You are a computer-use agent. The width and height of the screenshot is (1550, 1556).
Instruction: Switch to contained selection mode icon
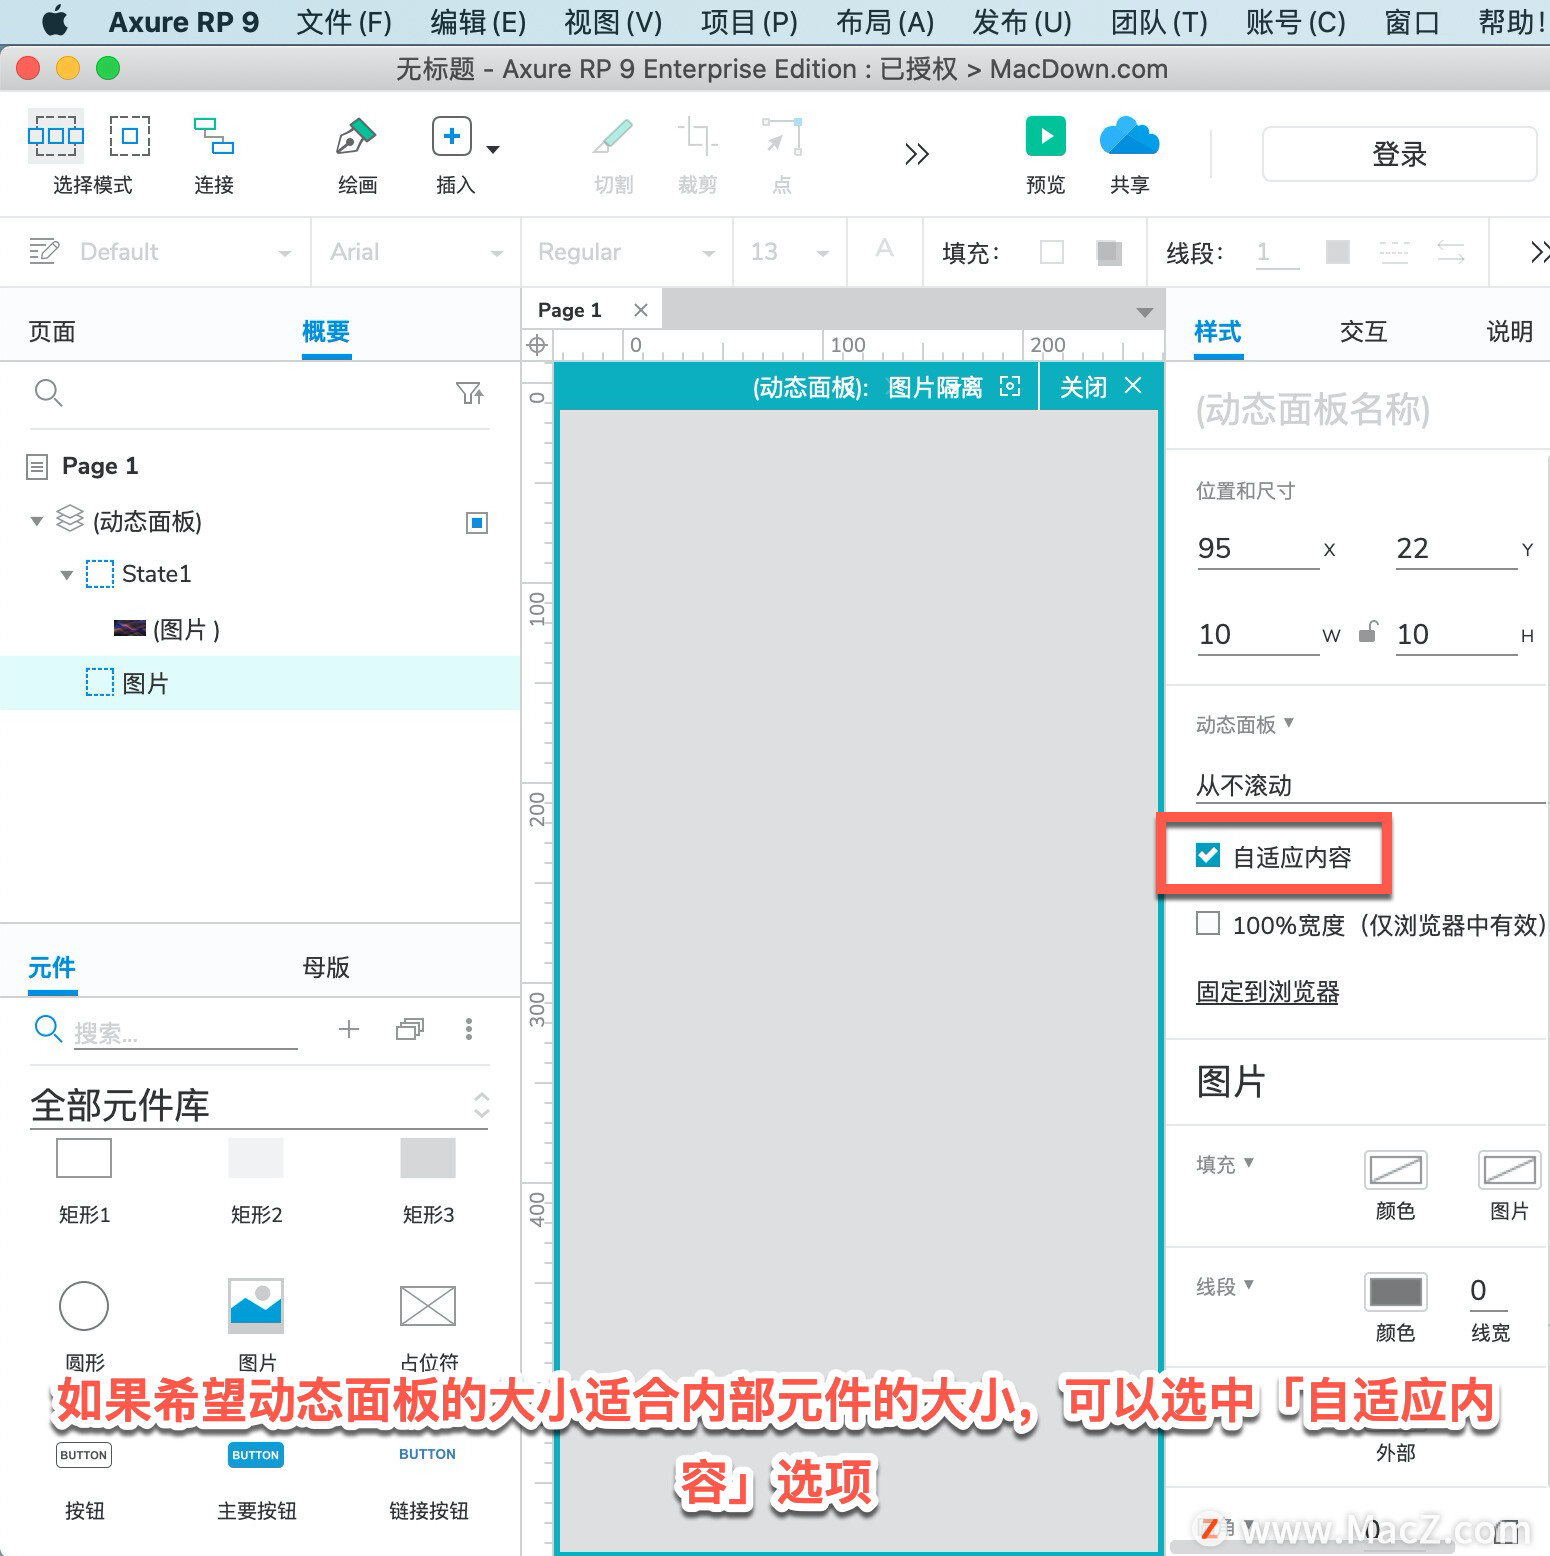130,136
